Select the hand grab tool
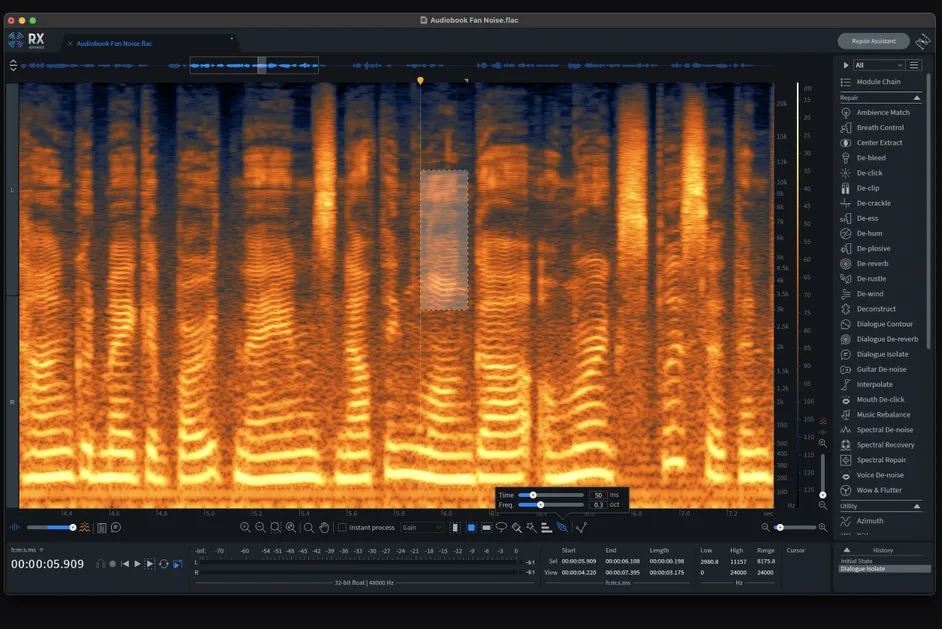Screen dimensions: 942x629 pyautogui.click(x=324, y=527)
